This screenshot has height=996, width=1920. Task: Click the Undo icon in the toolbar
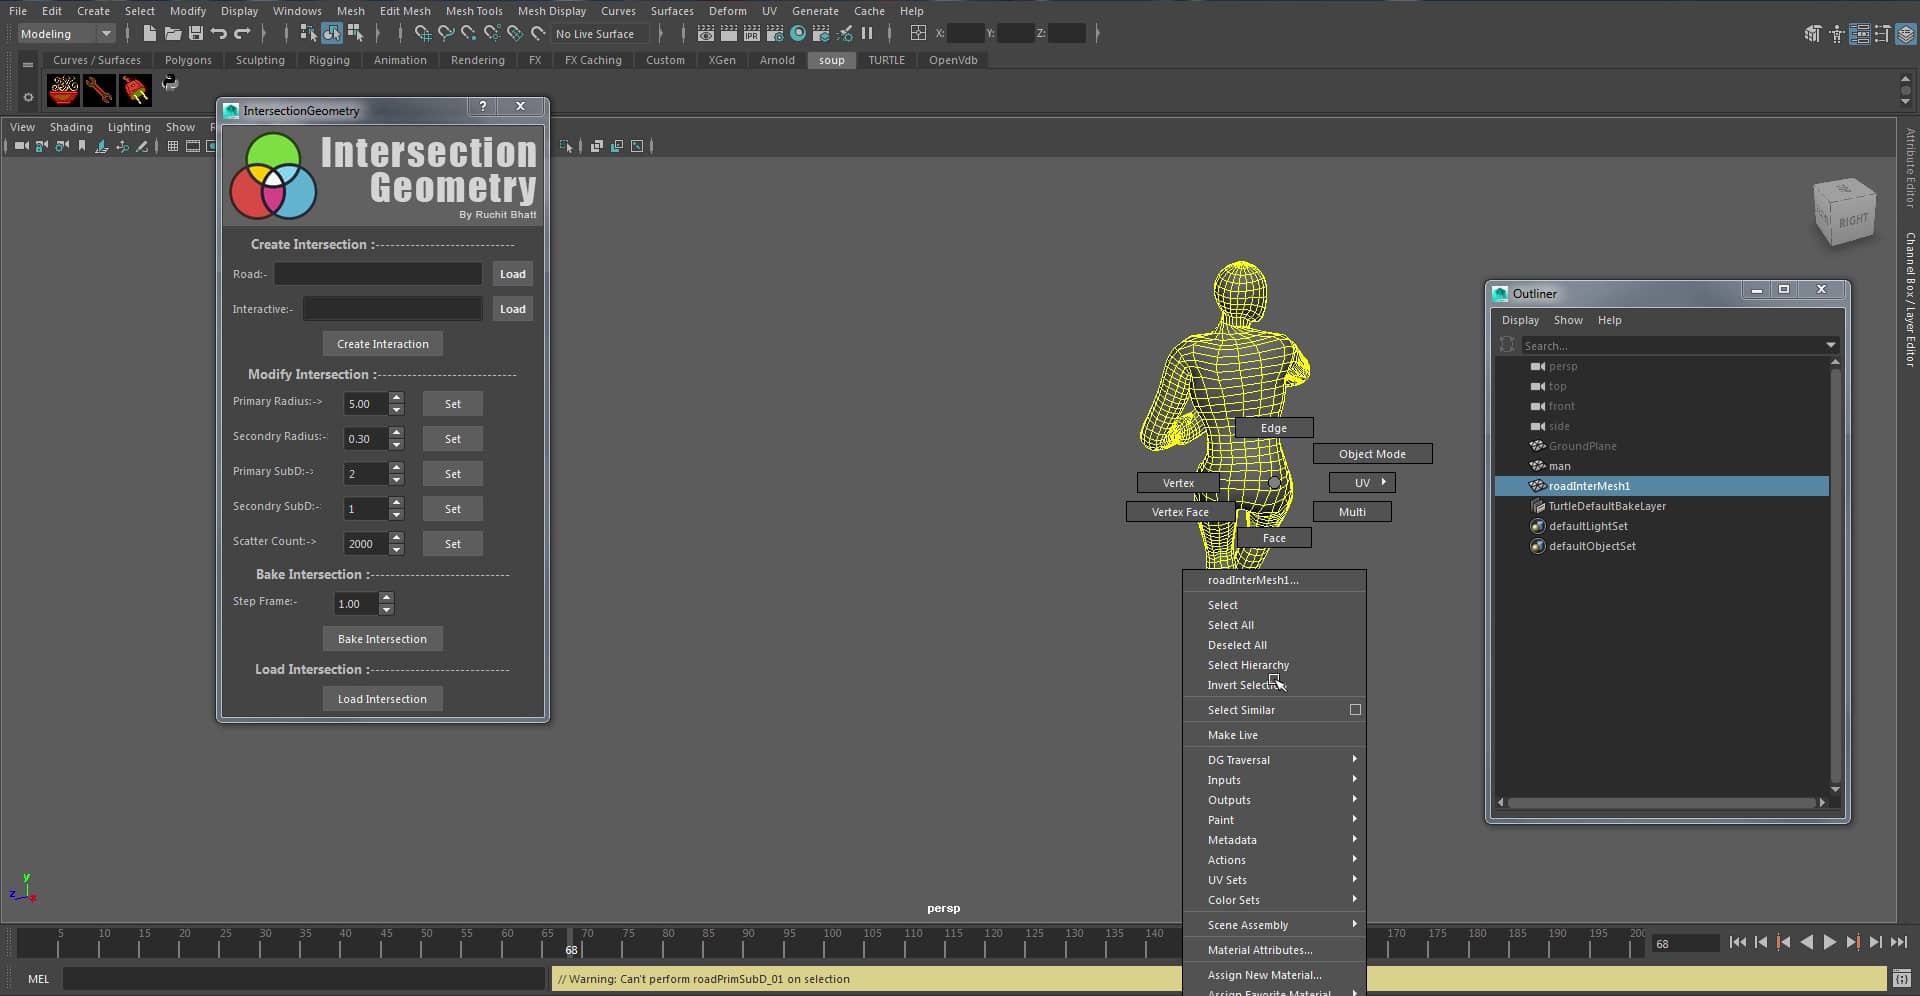219,33
